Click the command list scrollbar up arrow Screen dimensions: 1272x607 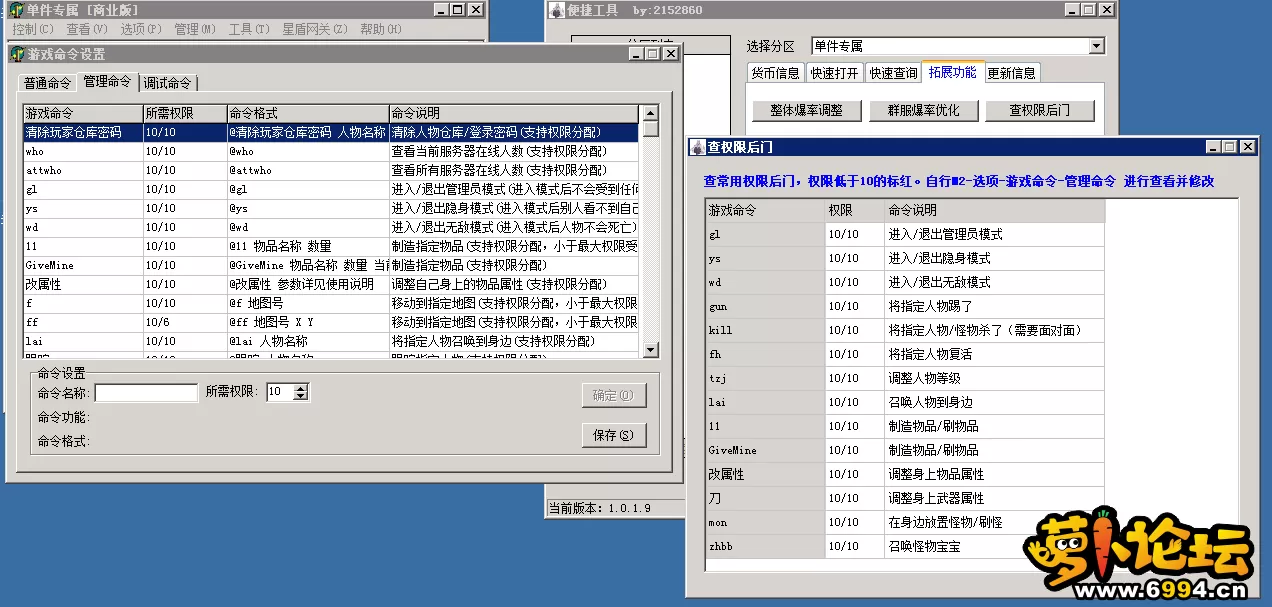point(650,113)
